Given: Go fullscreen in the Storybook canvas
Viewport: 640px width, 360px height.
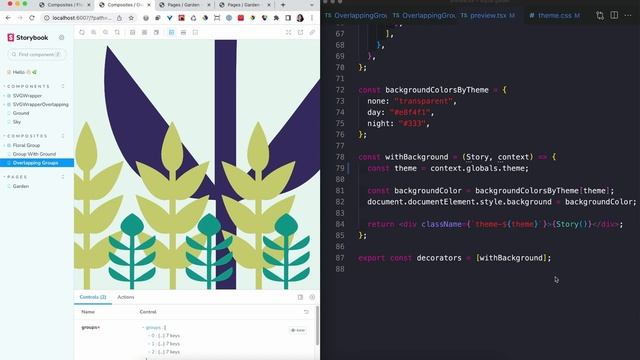Looking at the screenshot, I should [x=289, y=32].
